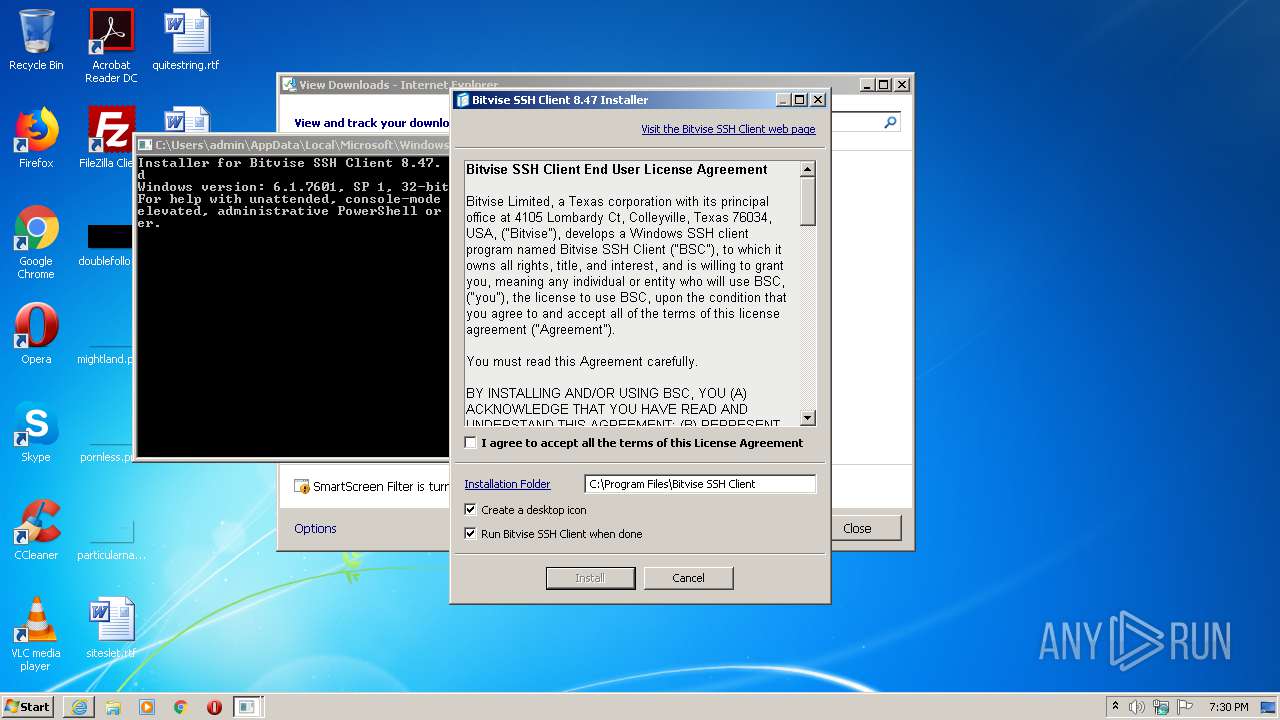The height and width of the screenshot is (720, 1280).
Task: Click the installation folder path field
Action: tap(700, 484)
